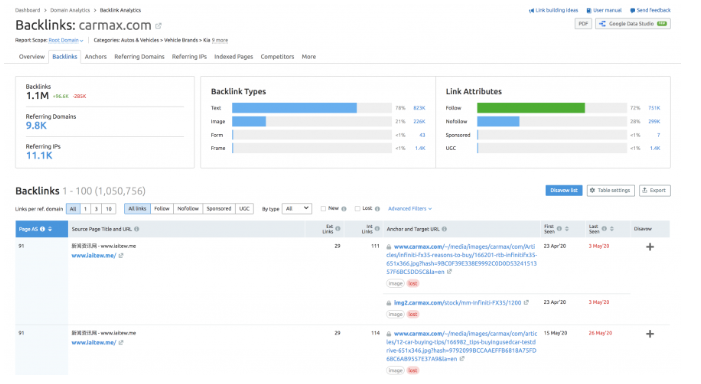Click sort arrows on First Seen column
Viewport: 701px width, 384px height.
click(567, 229)
